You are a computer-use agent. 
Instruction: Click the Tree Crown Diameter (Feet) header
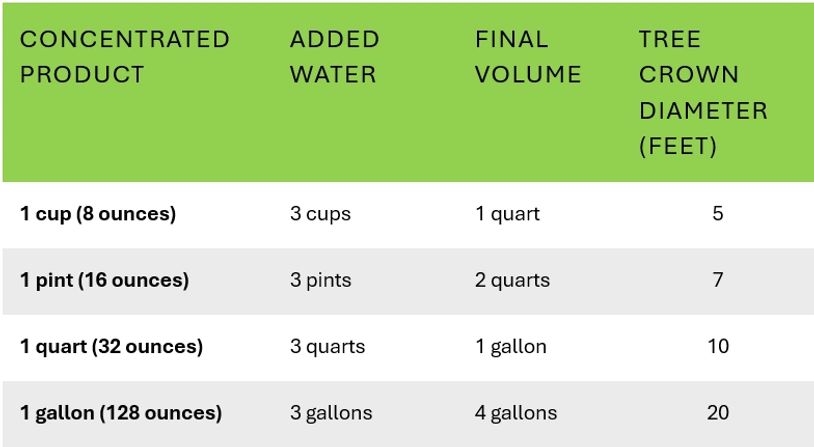coord(703,93)
